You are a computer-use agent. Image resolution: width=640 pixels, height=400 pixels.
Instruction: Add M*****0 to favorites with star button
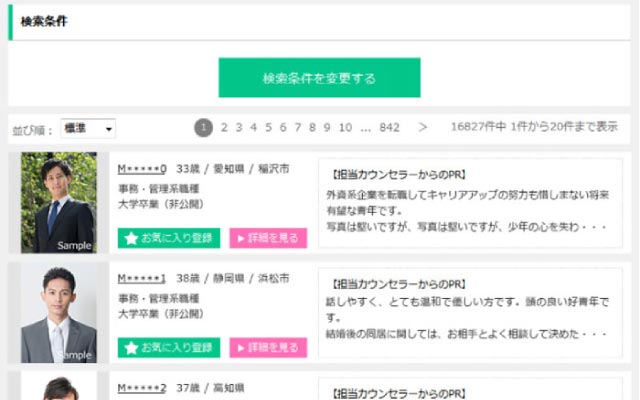tap(168, 238)
